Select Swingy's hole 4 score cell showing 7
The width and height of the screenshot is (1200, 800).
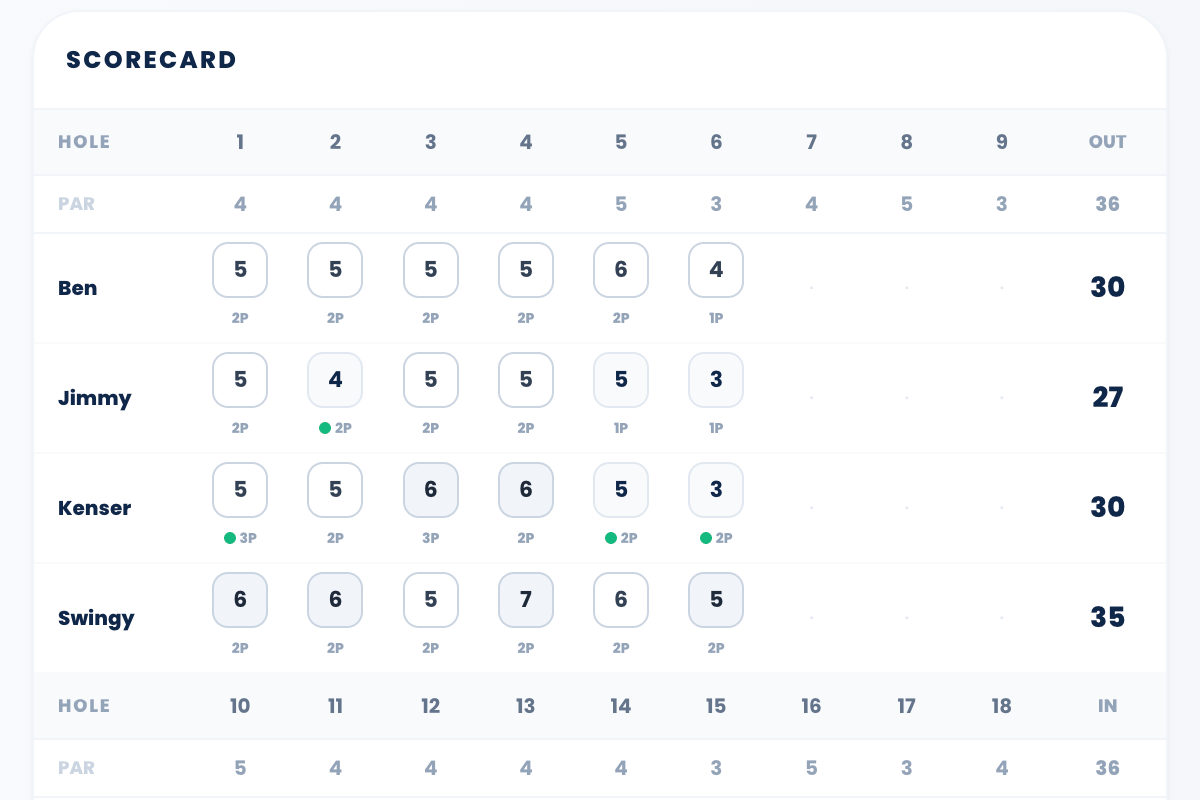click(x=526, y=600)
